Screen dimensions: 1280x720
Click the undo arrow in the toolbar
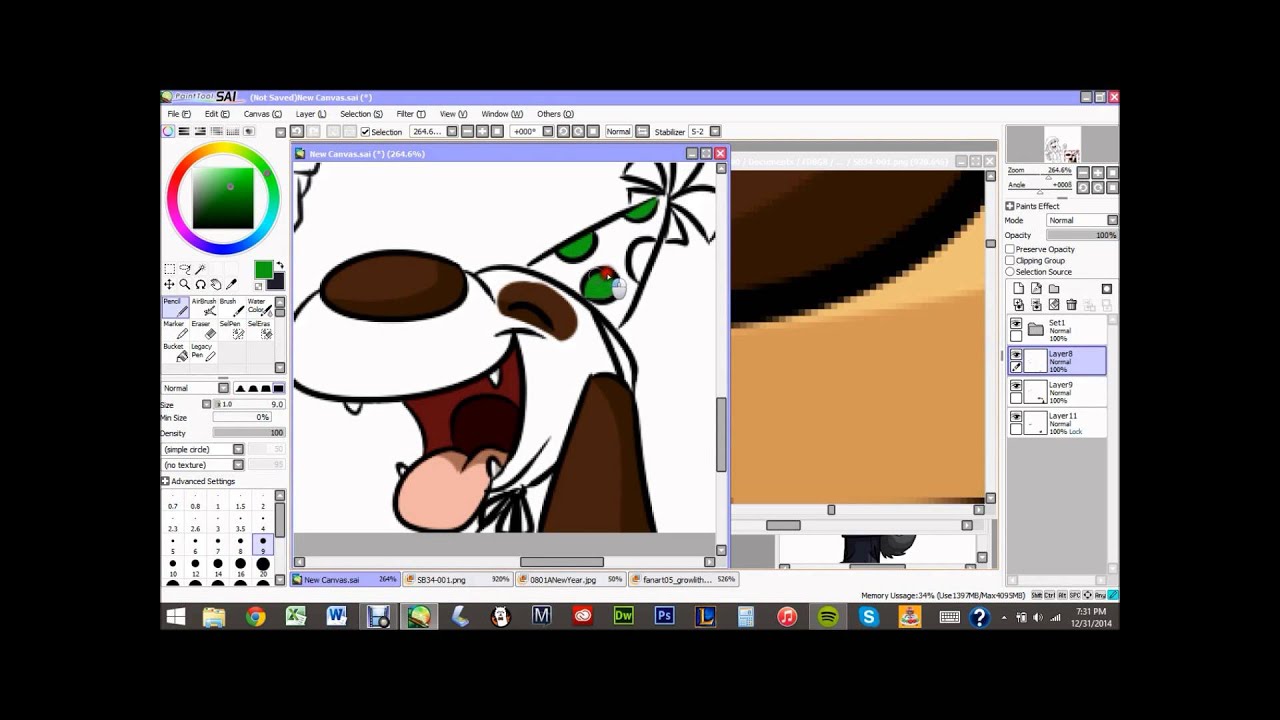click(296, 131)
